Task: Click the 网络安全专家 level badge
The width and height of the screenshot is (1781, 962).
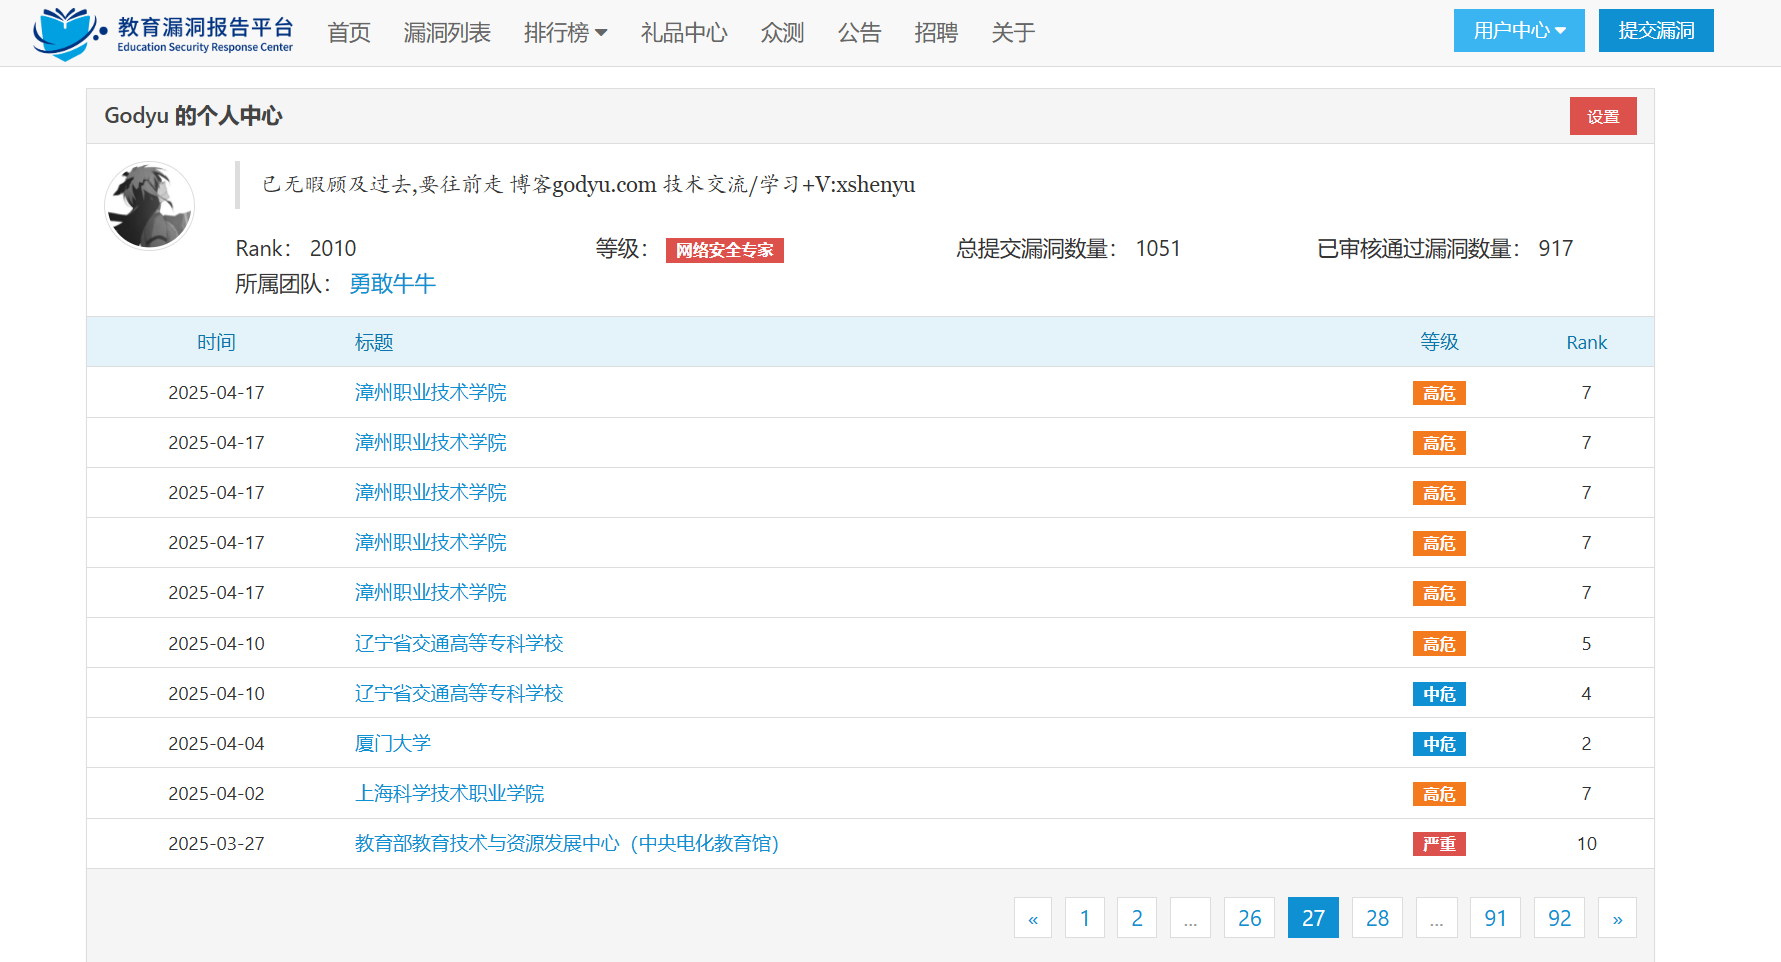Action: [x=724, y=250]
